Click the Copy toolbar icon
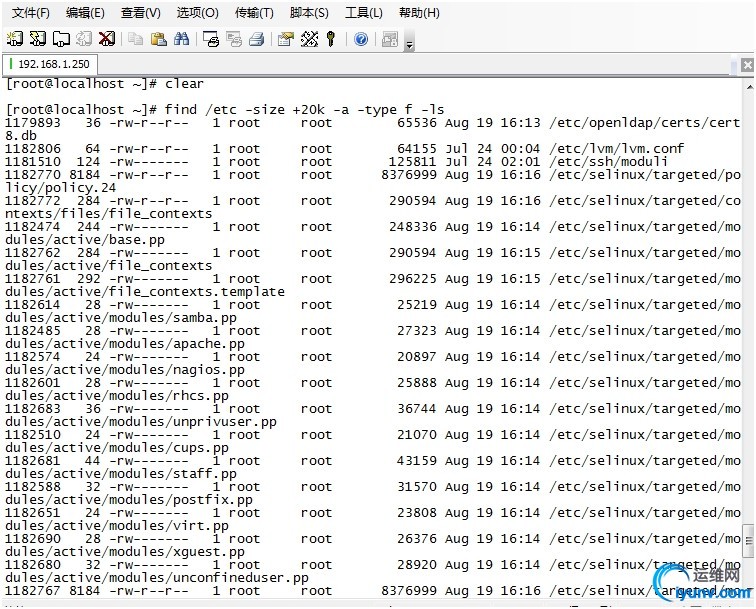 [135, 39]
